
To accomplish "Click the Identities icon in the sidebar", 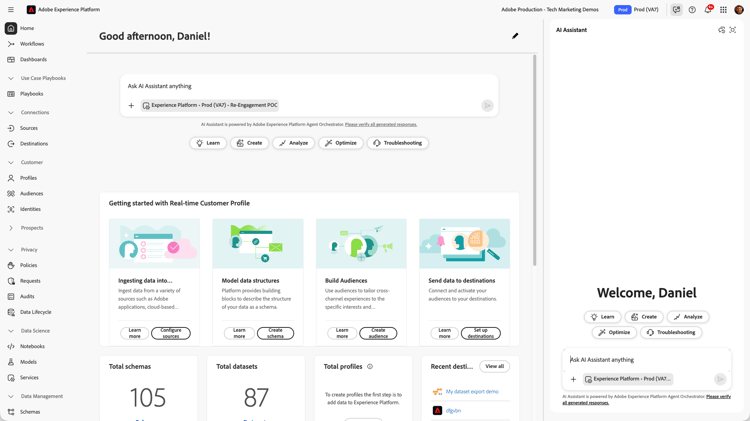I will (x=11, y=210).
